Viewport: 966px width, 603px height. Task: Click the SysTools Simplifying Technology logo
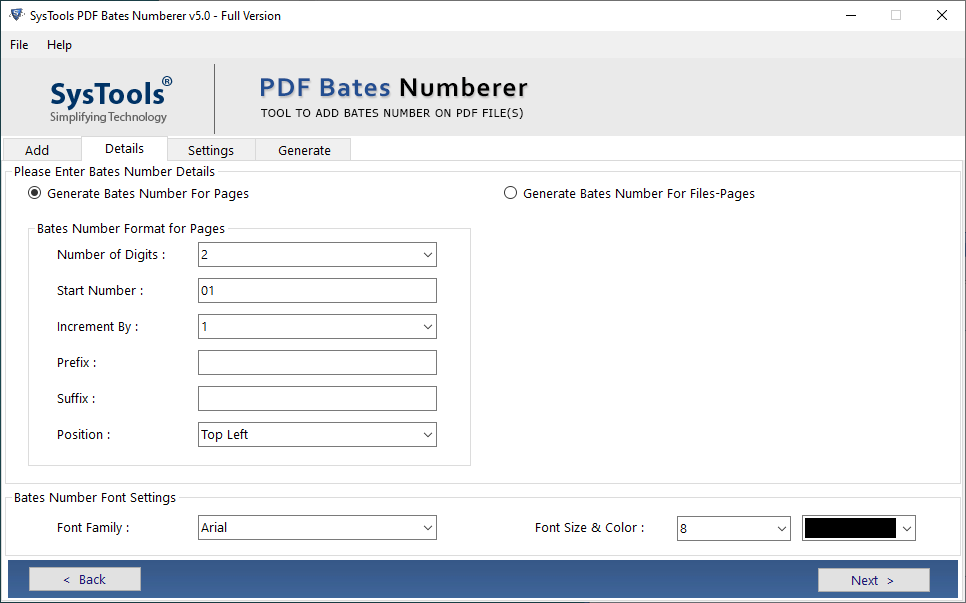point(110,100)
